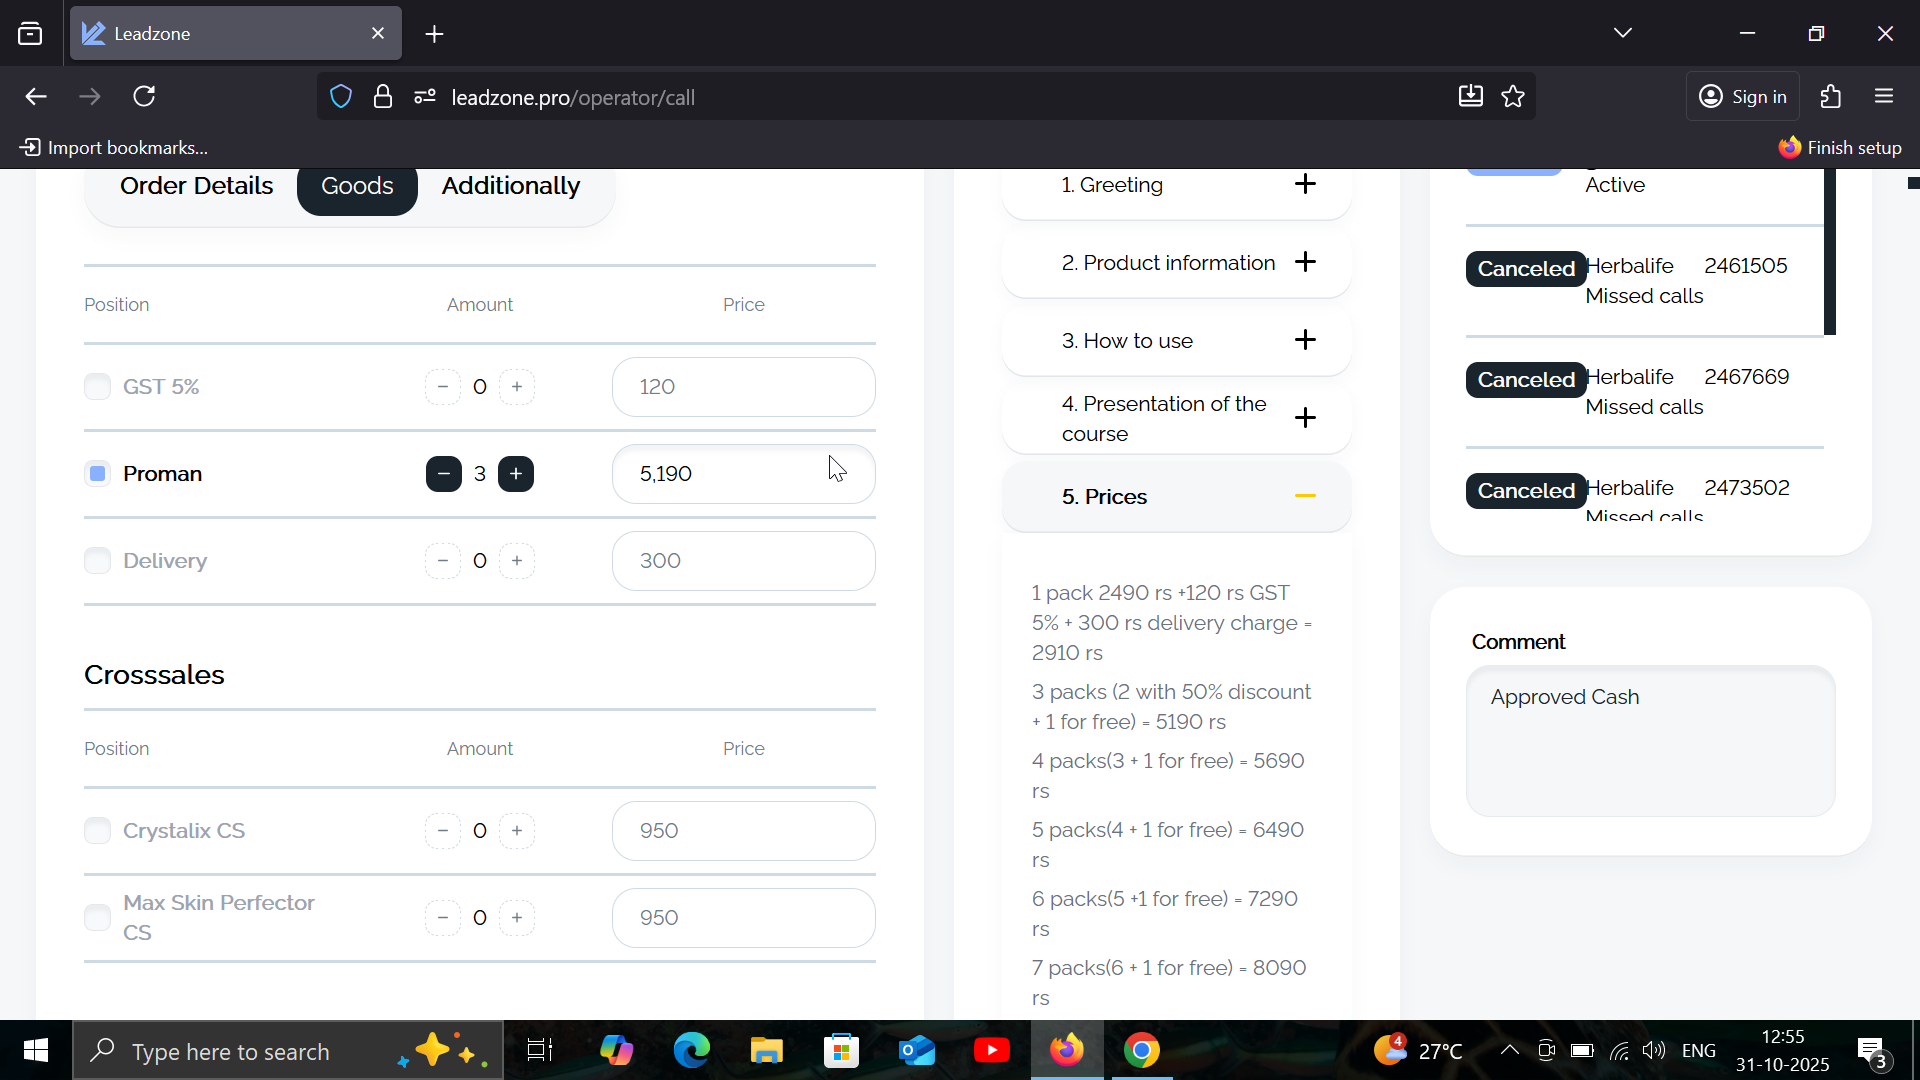Viewport: 1920px width, 1080px height.
Task: Open Firefox application menu hamburger
Action: (x=1884, y=97)
